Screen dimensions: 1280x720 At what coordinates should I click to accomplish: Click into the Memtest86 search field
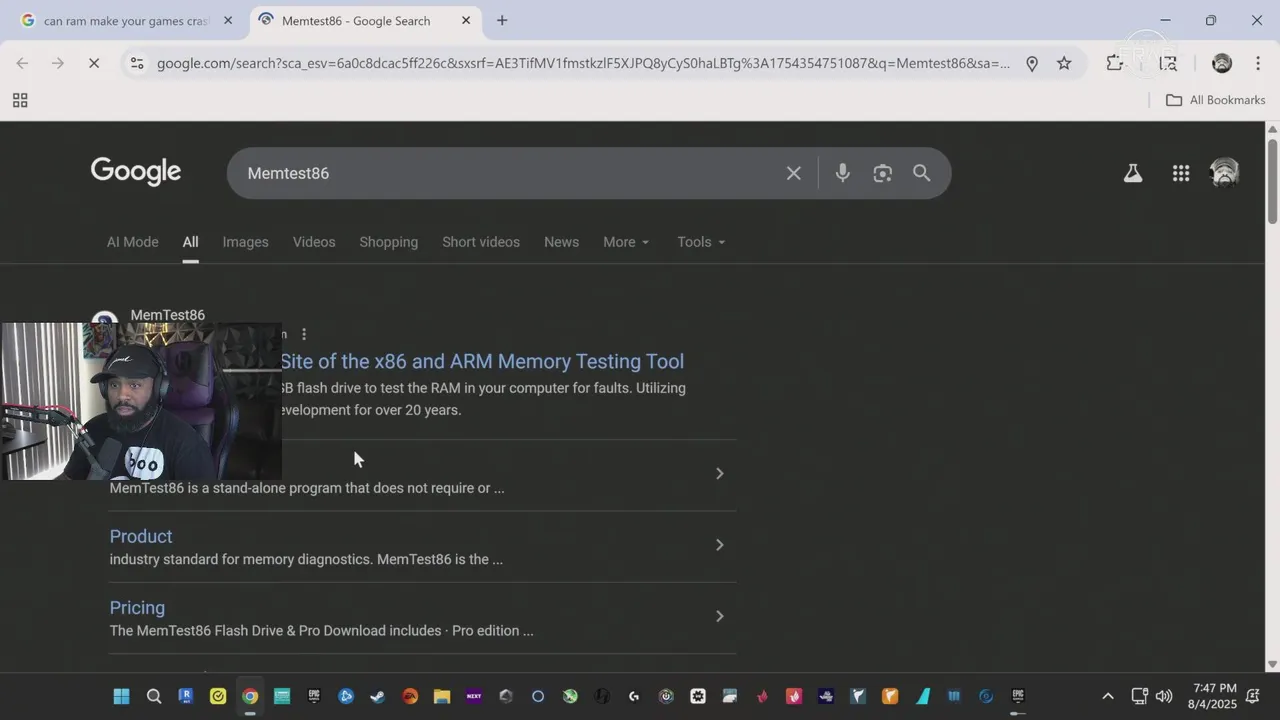tap(510, 173)
